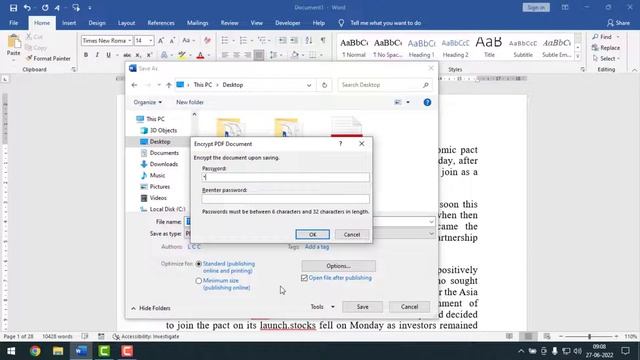Select Standard publishing radio option

198,264
